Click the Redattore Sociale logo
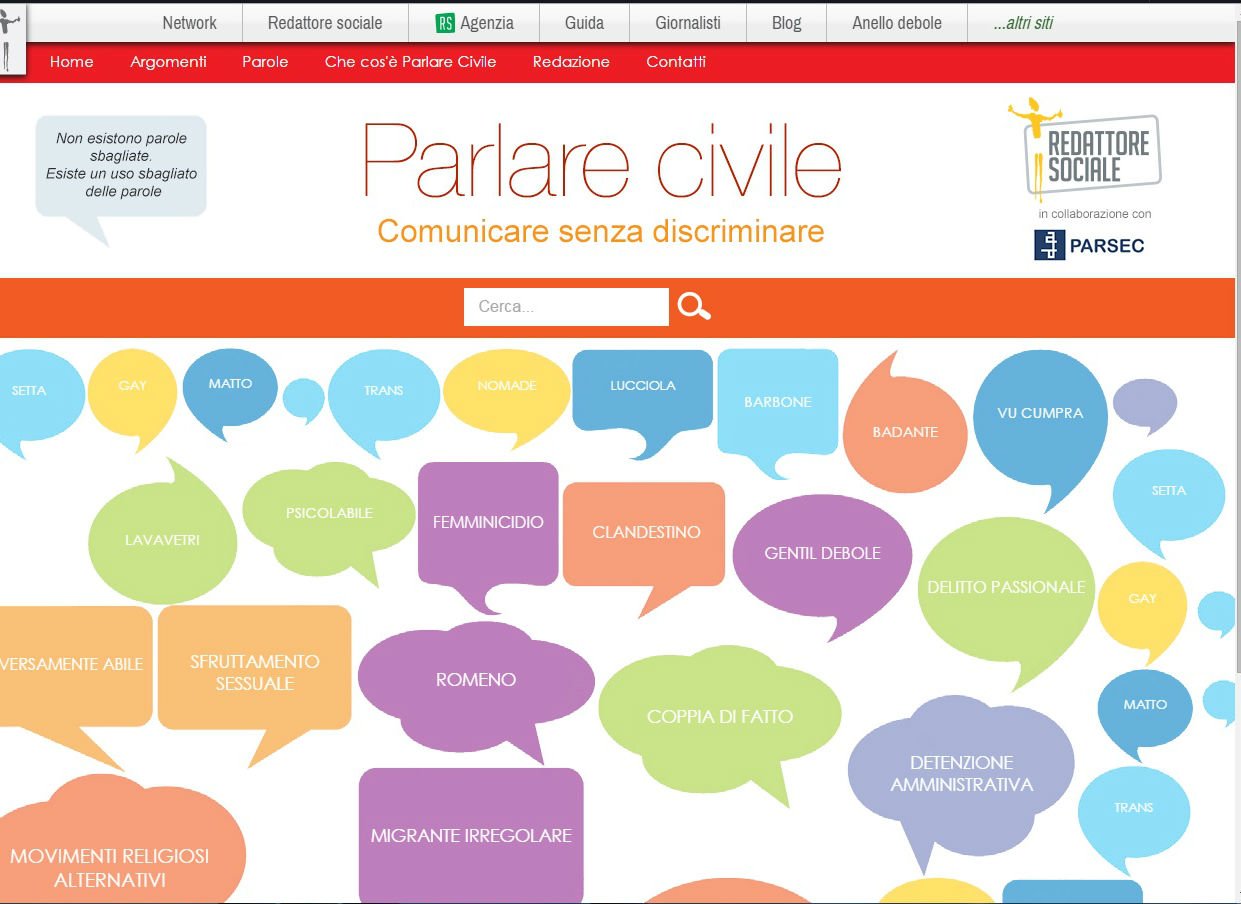The width and height of the screenshot is (1241, 904). point(1084,149)
